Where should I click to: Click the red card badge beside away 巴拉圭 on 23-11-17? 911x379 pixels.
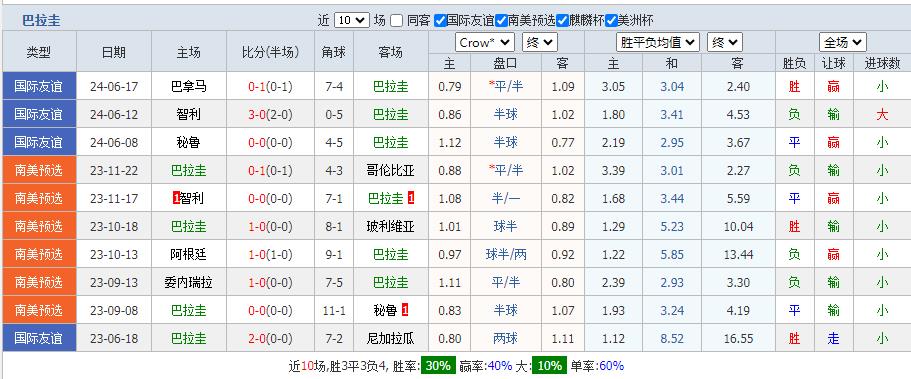pos(411,198)
